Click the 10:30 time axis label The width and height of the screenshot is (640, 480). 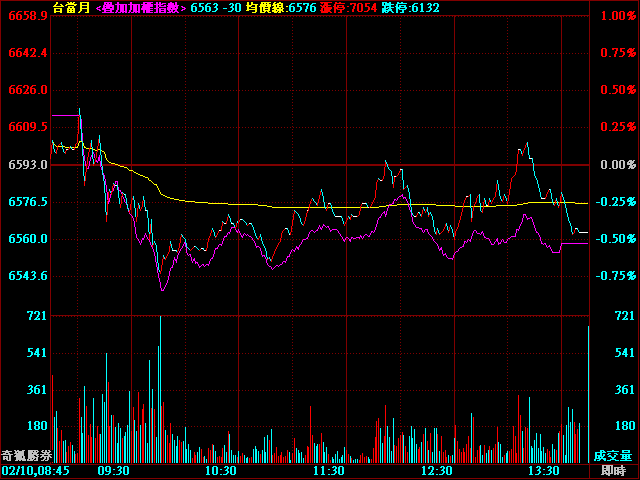(221, 471)
